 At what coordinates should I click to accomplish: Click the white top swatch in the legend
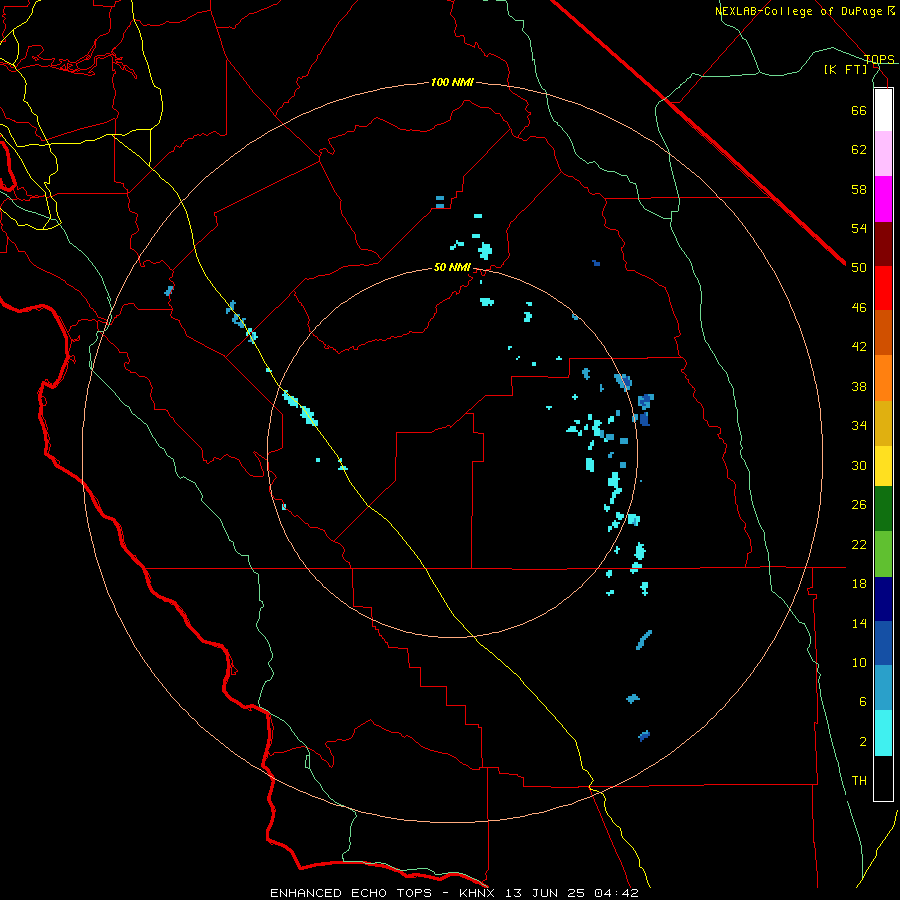(x=883, y=110)
